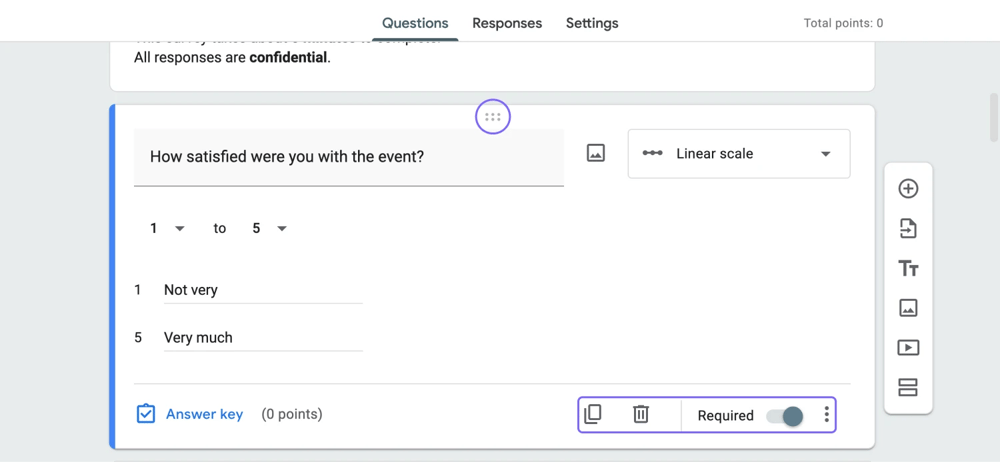This screenshot has width=1000, height=462.
Task: Open the Linear scale question type dropdown
Action: click(738, 154)
